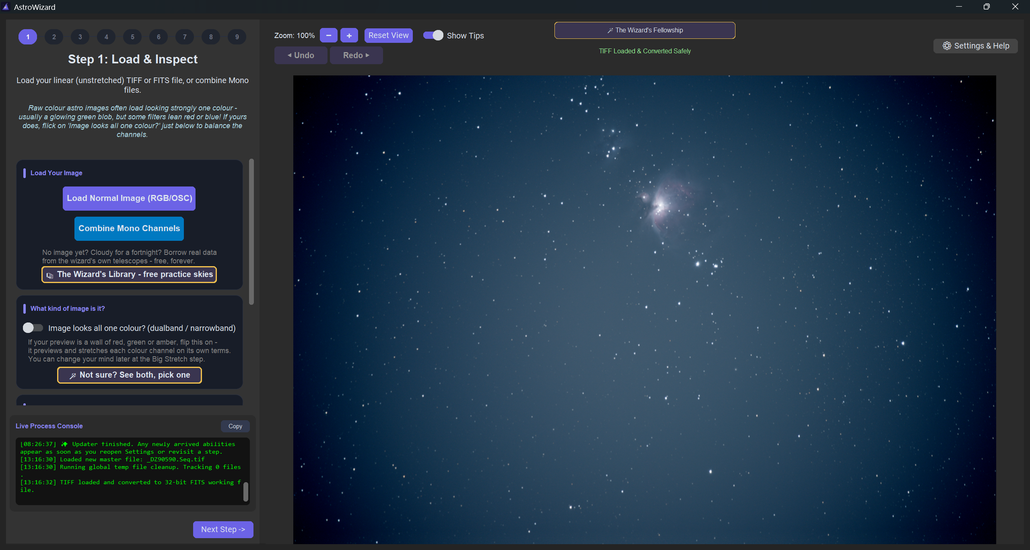Zoom in with the plus button

(x=349, y=35)
